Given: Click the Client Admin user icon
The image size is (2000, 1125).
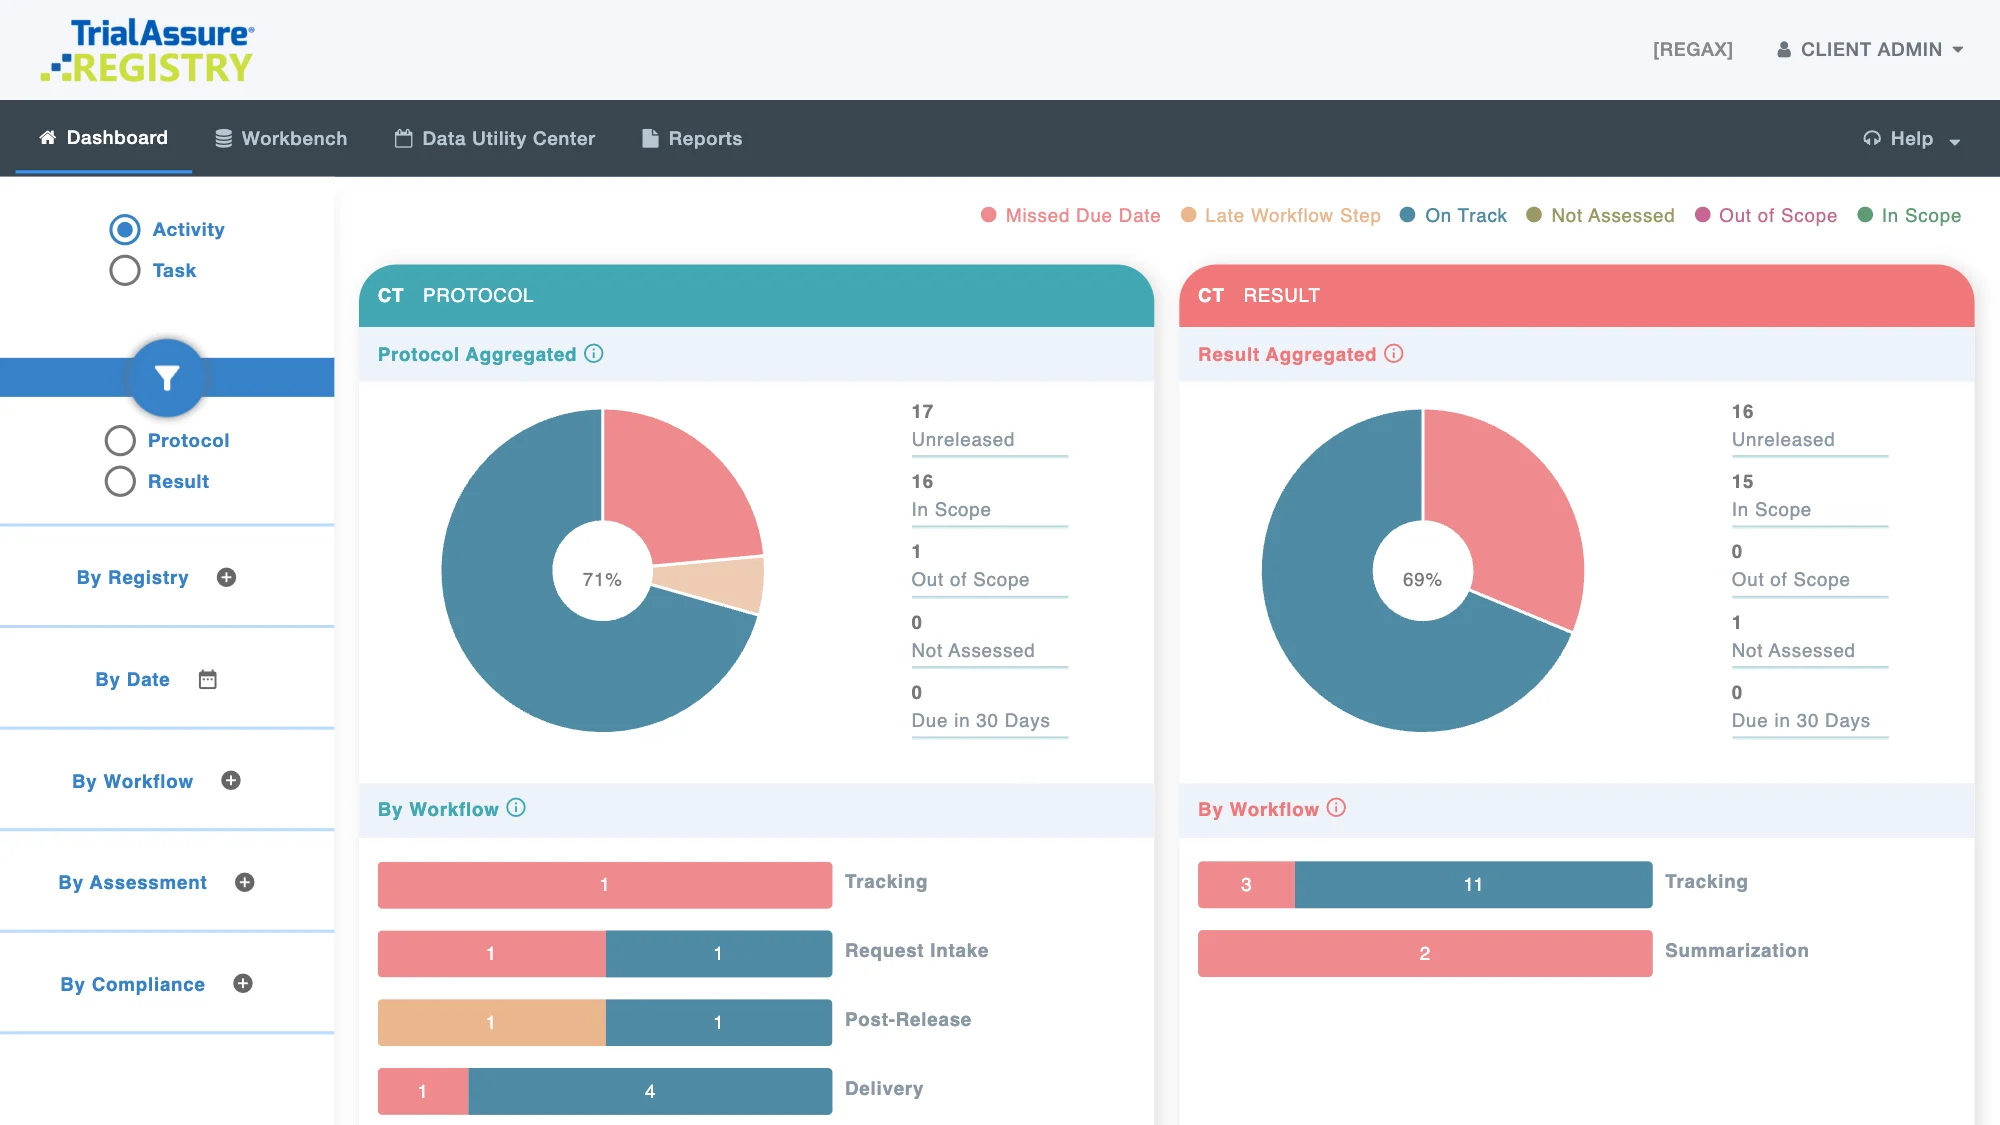Looking at the screenshot, I should pos(1784,50).
